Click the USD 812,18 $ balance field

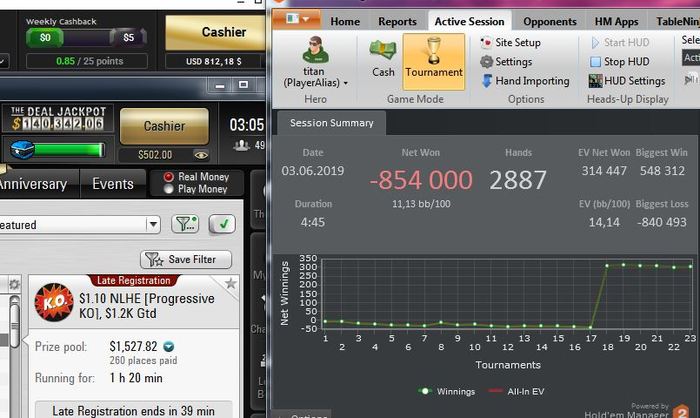tap(213, 61)
